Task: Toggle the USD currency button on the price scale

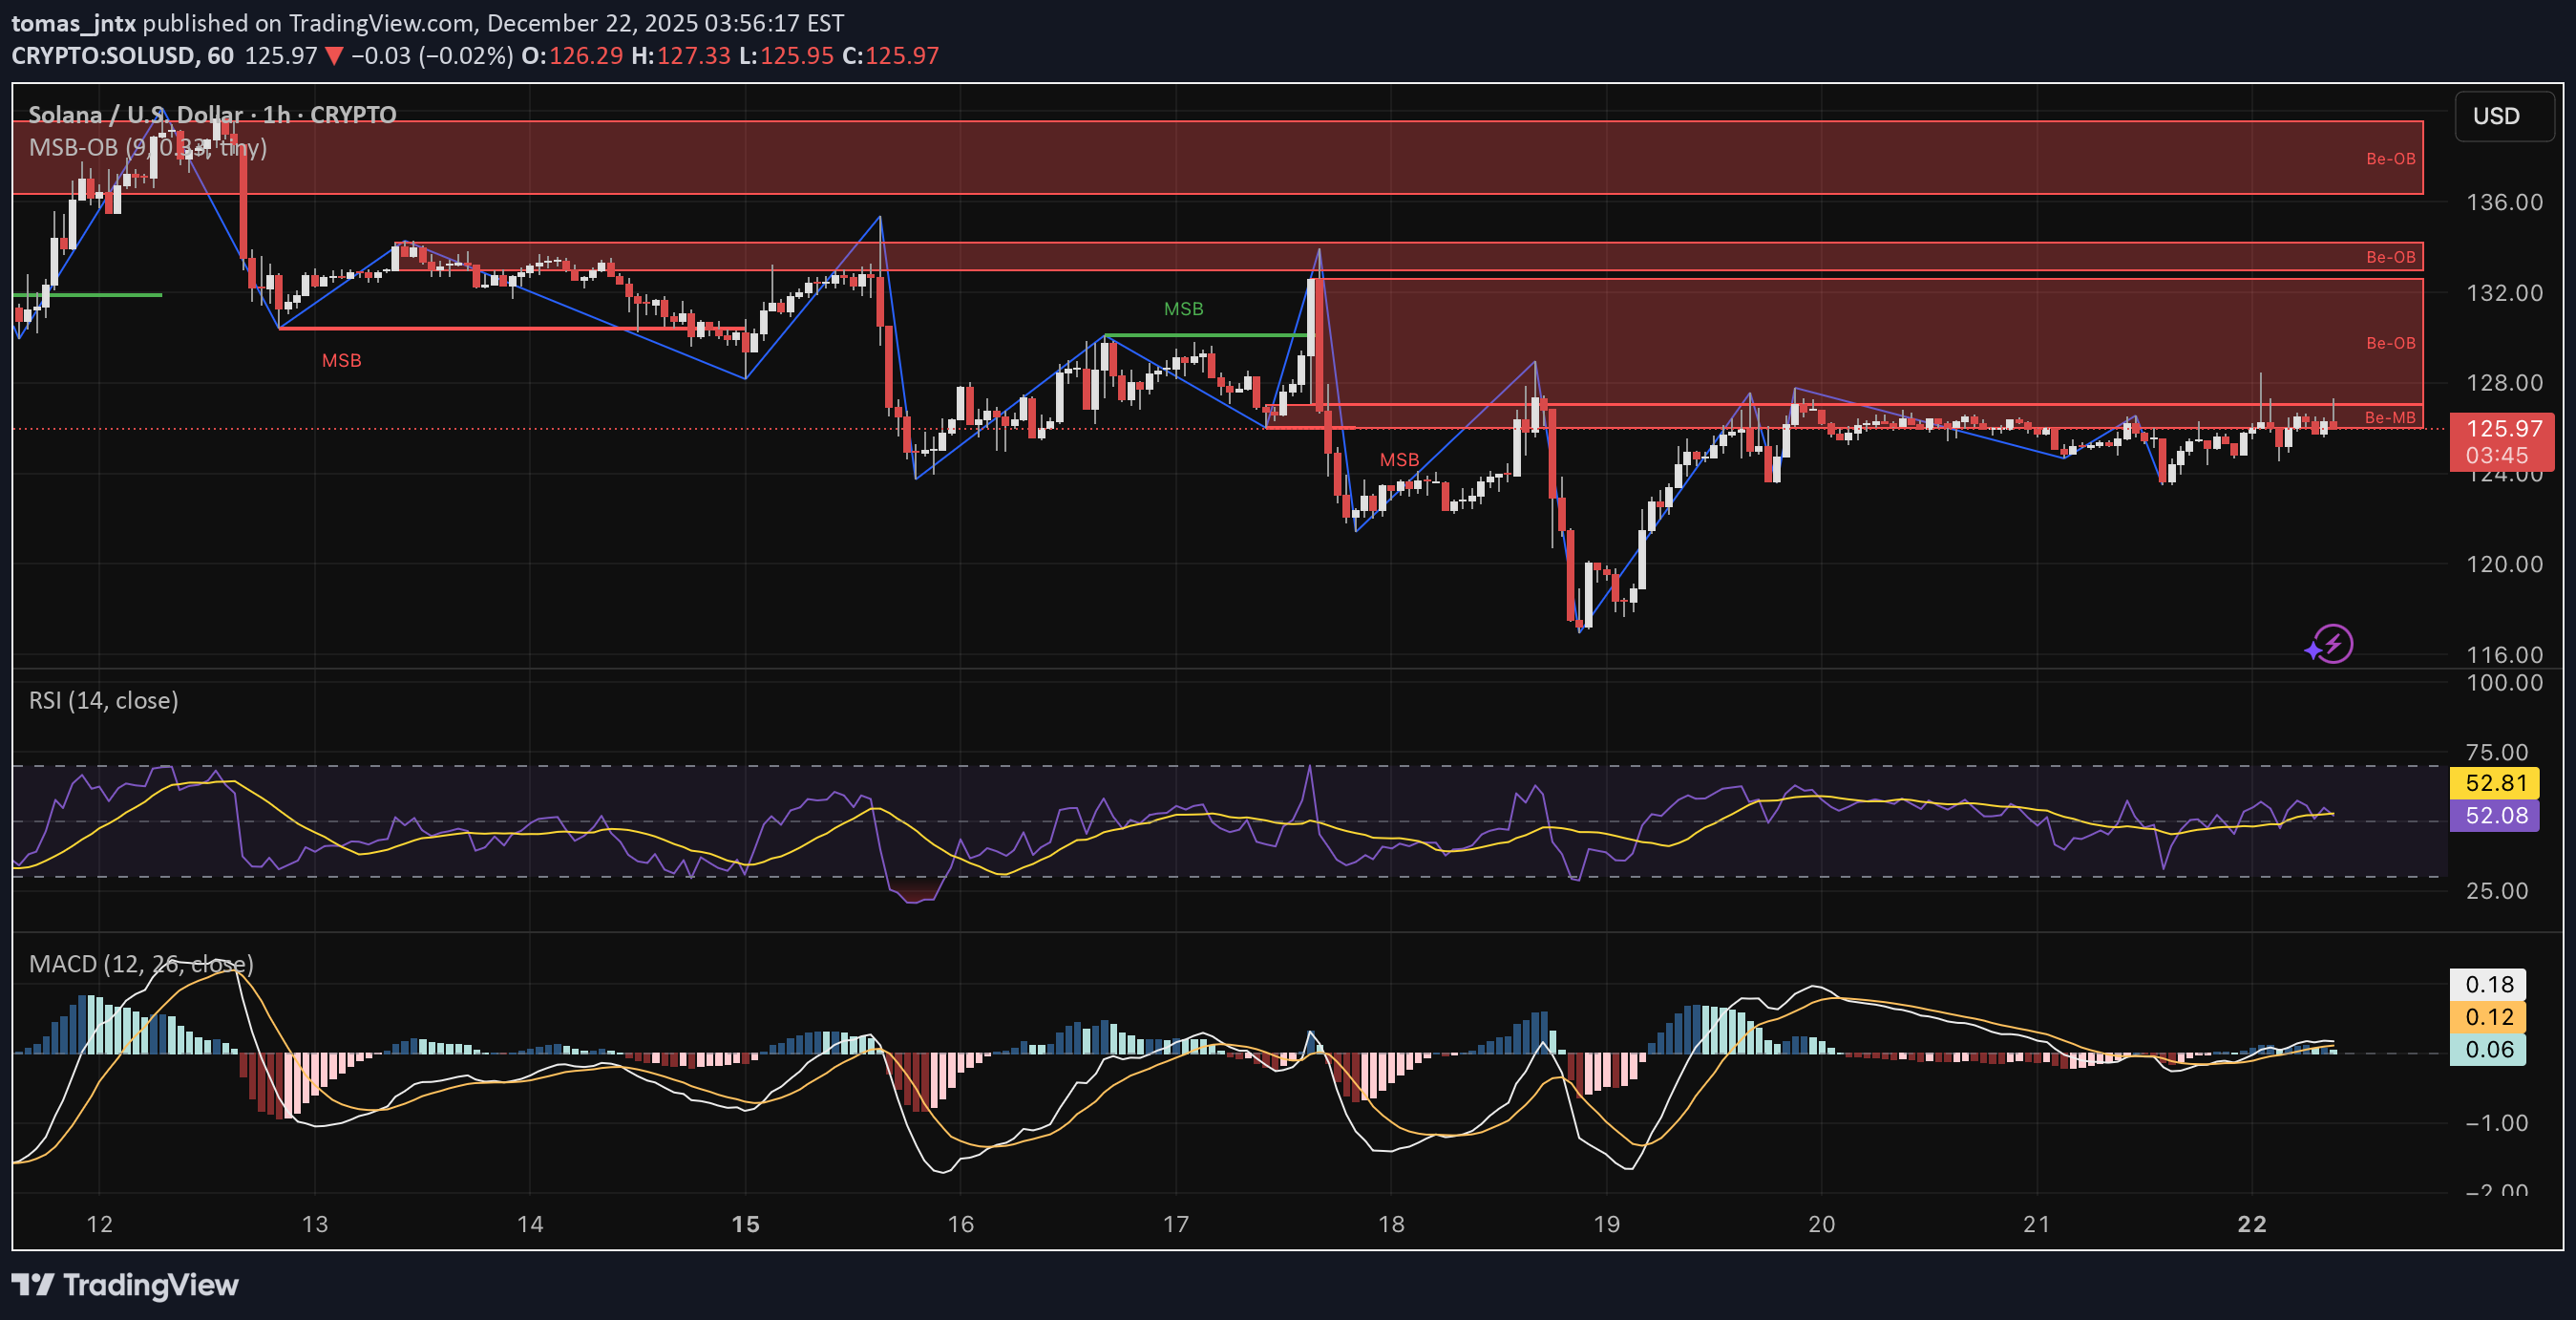Action: click(2497, 116)
